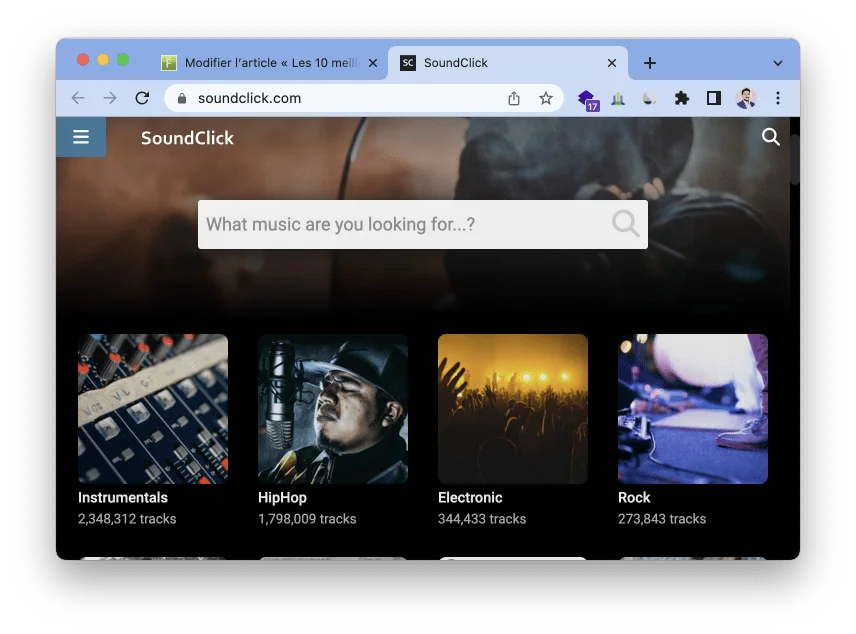Viewport: 856px width, 634px height.
Task: Click the red close window button
Action: (x=83, y=60)
